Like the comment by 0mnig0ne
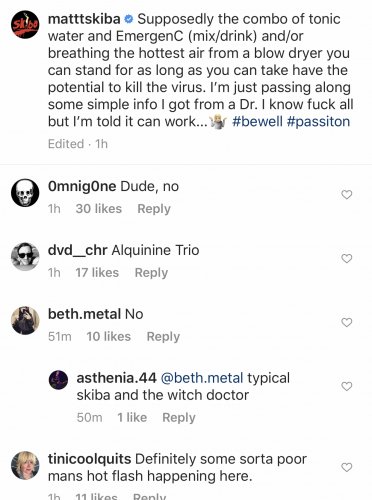Viewport: 372px width, 500px height. (347, 194)
